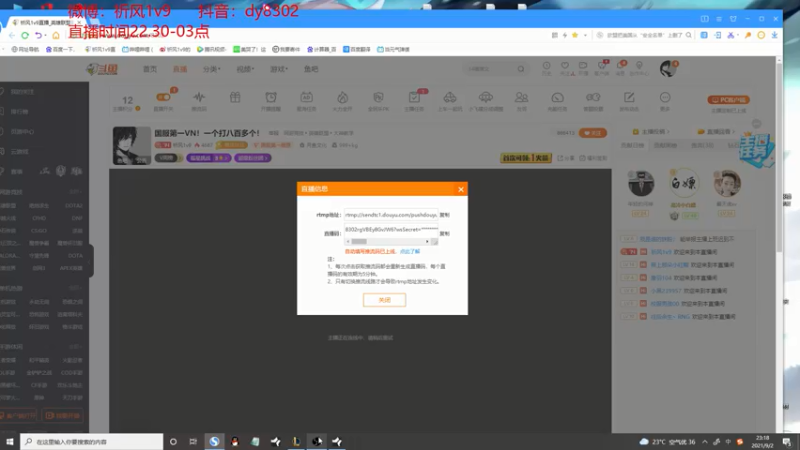Open the streamer tasks checklist icon
The image size is (800, 450).
[414, 97]
